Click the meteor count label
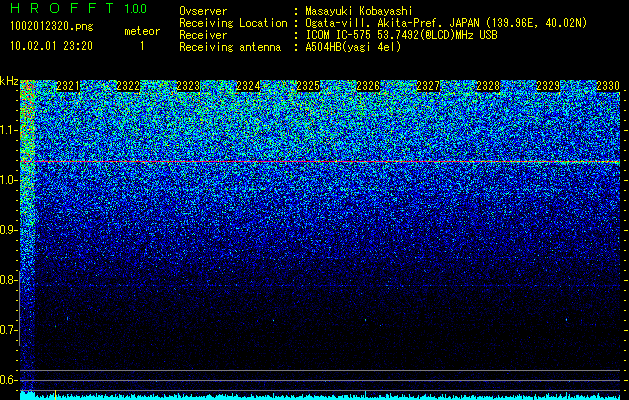The width and height of the screenshot is (629, 400). 142,31
